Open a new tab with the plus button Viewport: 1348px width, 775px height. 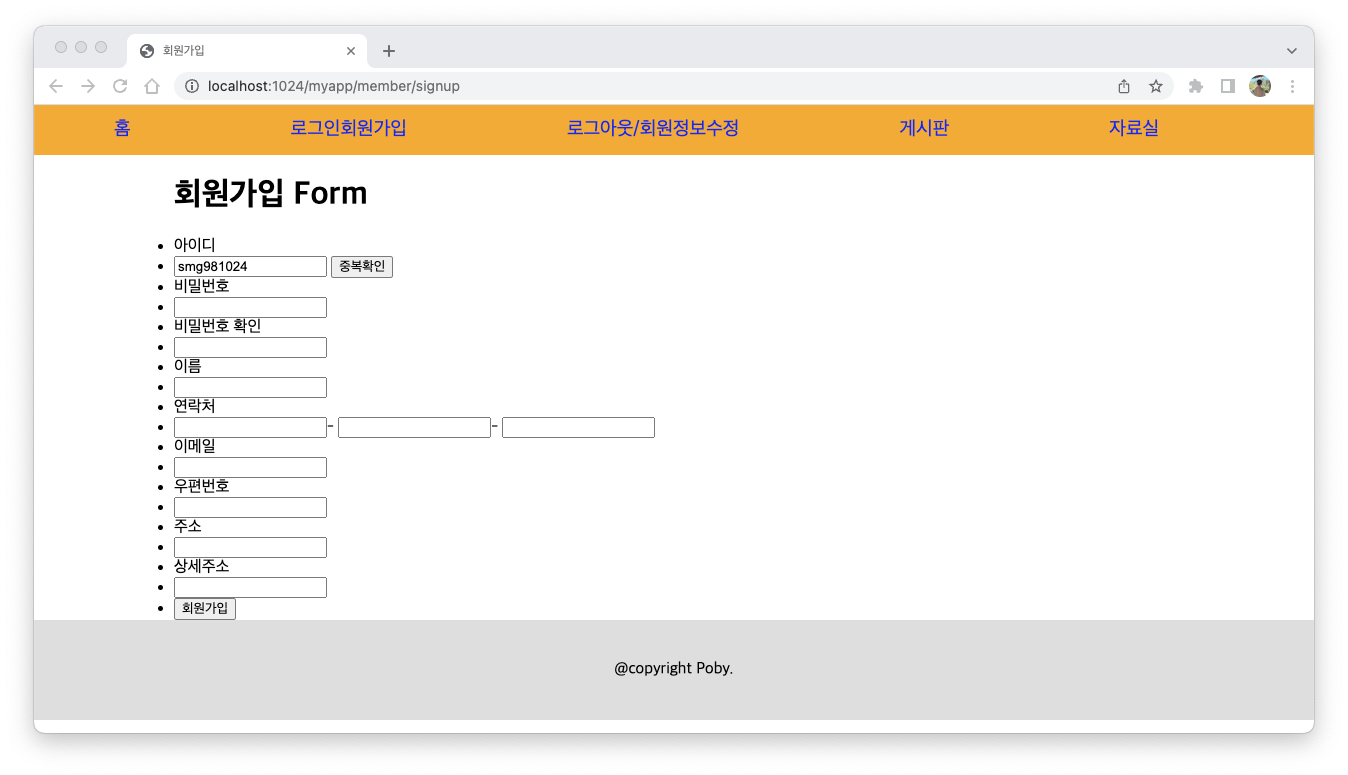click(389, 51)
